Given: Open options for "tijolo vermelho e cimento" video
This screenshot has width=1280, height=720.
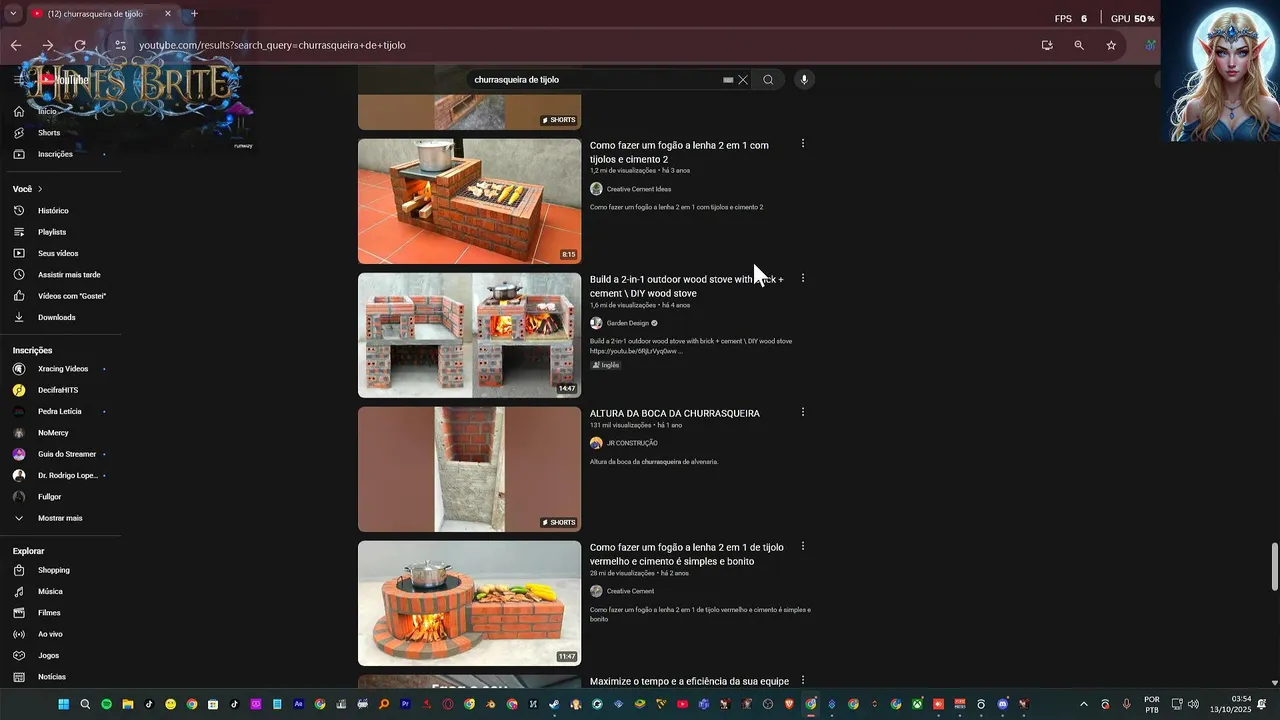Looking at the screenshot, I should [x=802, y=546].
